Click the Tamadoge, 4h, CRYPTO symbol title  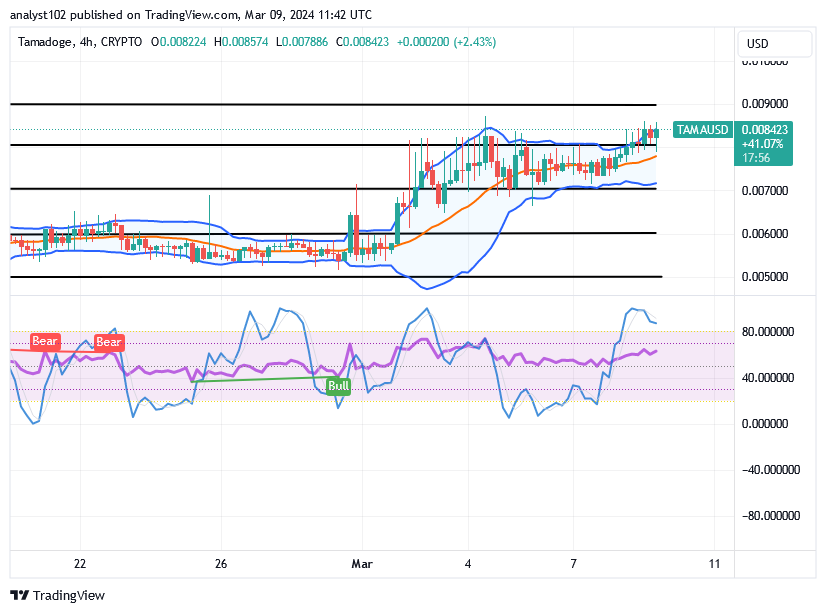point(80,42)
